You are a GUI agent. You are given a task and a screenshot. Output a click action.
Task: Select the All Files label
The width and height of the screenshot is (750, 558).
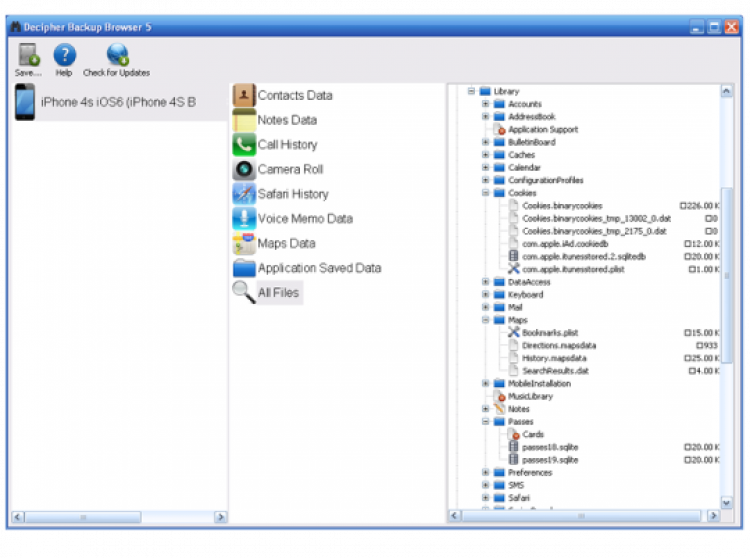point(278,293)
